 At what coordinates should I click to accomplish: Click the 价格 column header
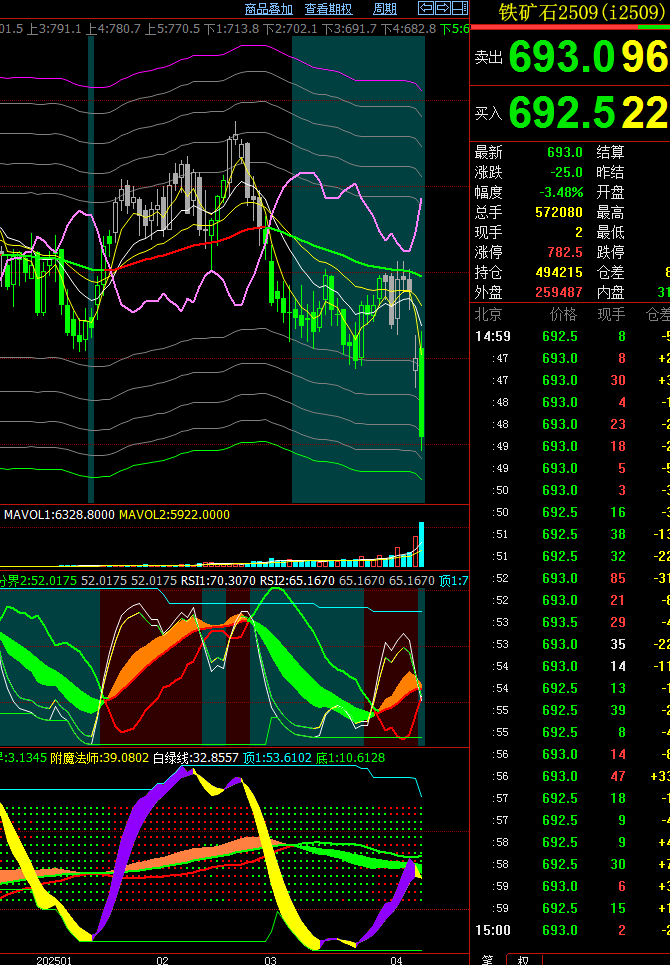coord(563,314)
